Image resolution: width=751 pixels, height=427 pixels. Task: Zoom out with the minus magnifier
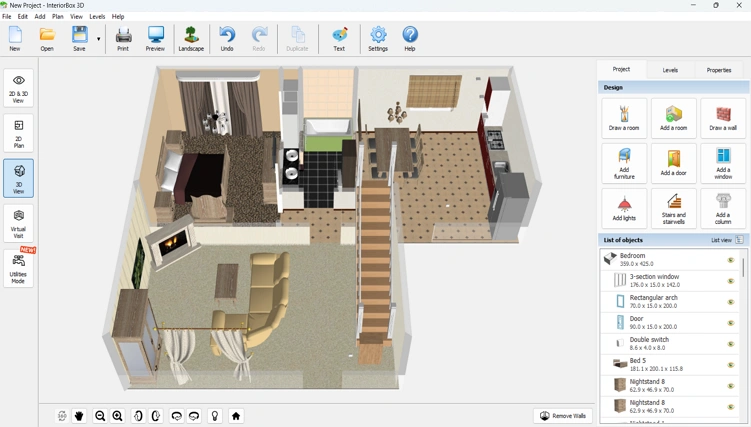tap(100, 416)
